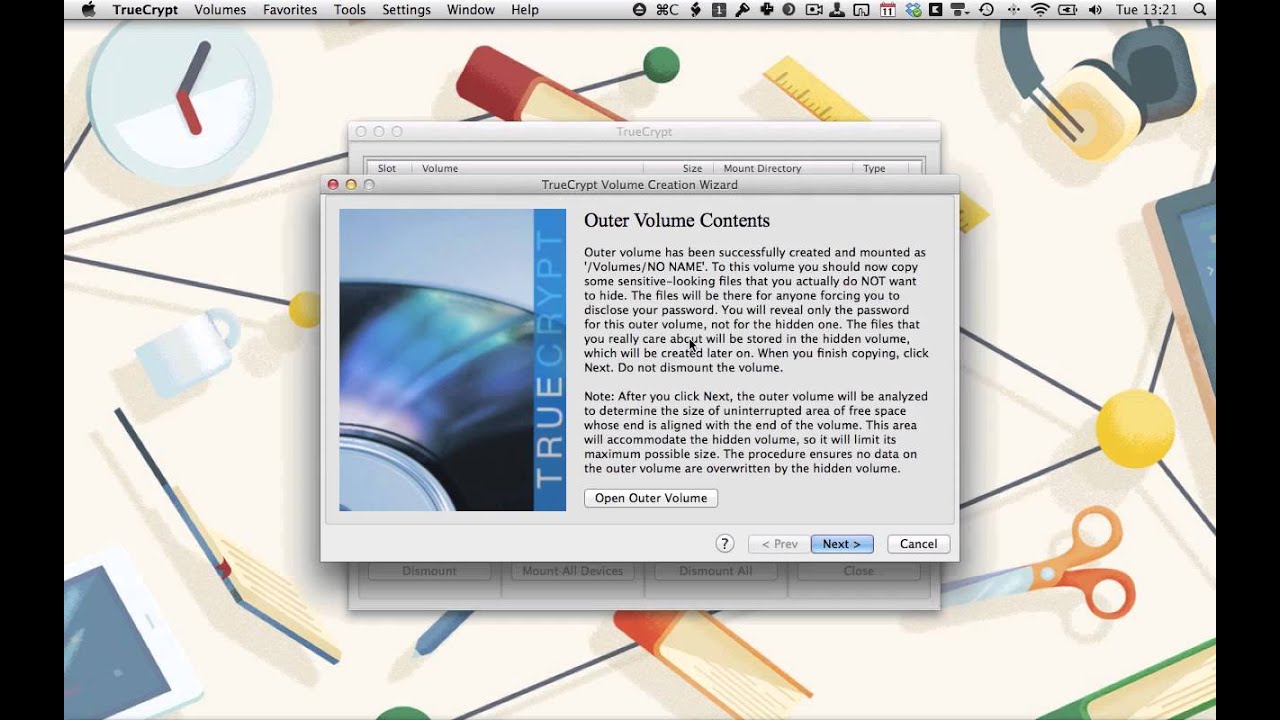Click the 1Password key icon in menu bar
This screenshot has width=1280, height=720.
coord(743,10)
